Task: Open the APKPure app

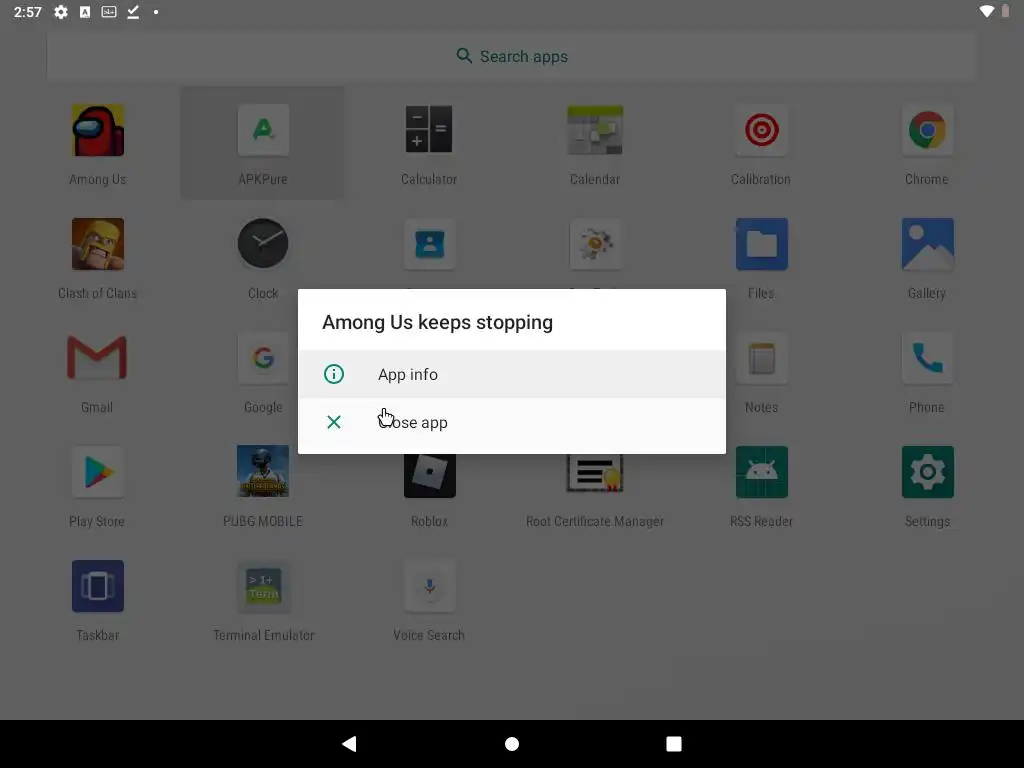Action: click(x=263, y=130)
